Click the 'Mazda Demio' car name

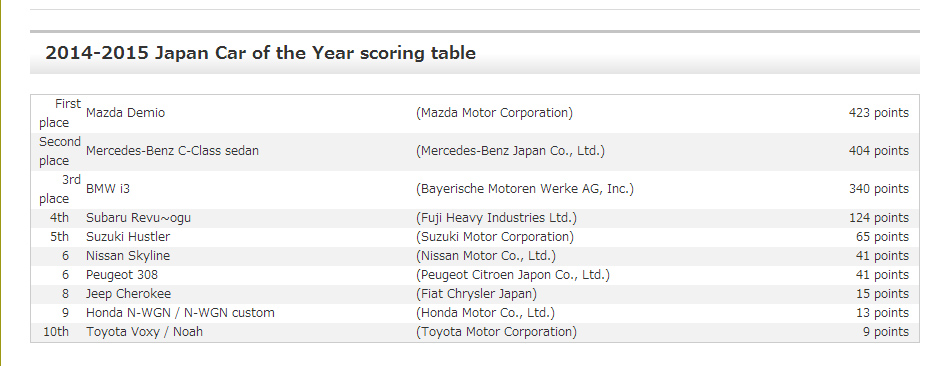click(125, 113)
